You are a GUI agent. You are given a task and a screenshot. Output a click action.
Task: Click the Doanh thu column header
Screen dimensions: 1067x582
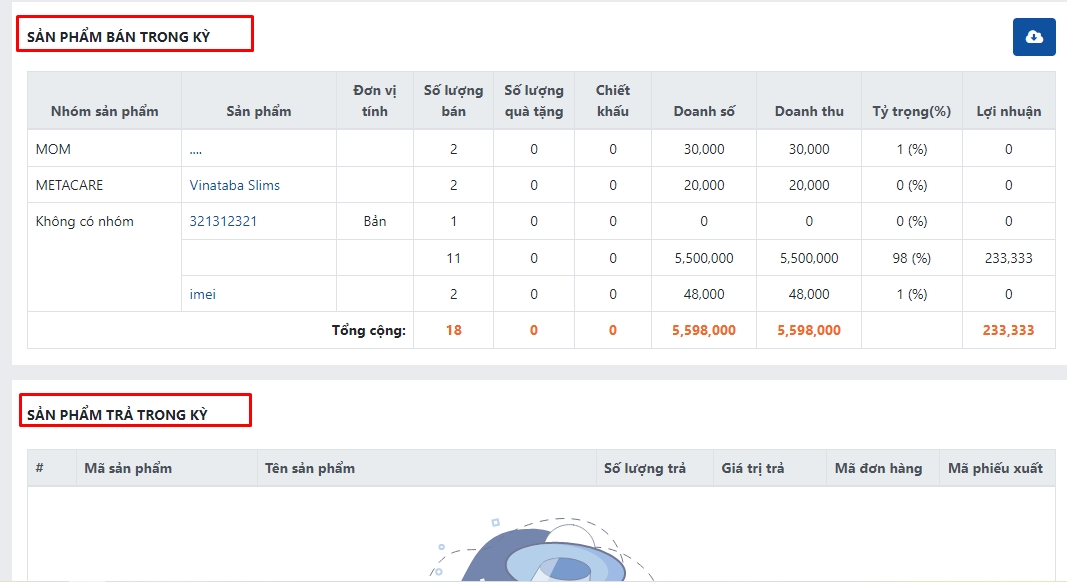[x=809, y=111]
